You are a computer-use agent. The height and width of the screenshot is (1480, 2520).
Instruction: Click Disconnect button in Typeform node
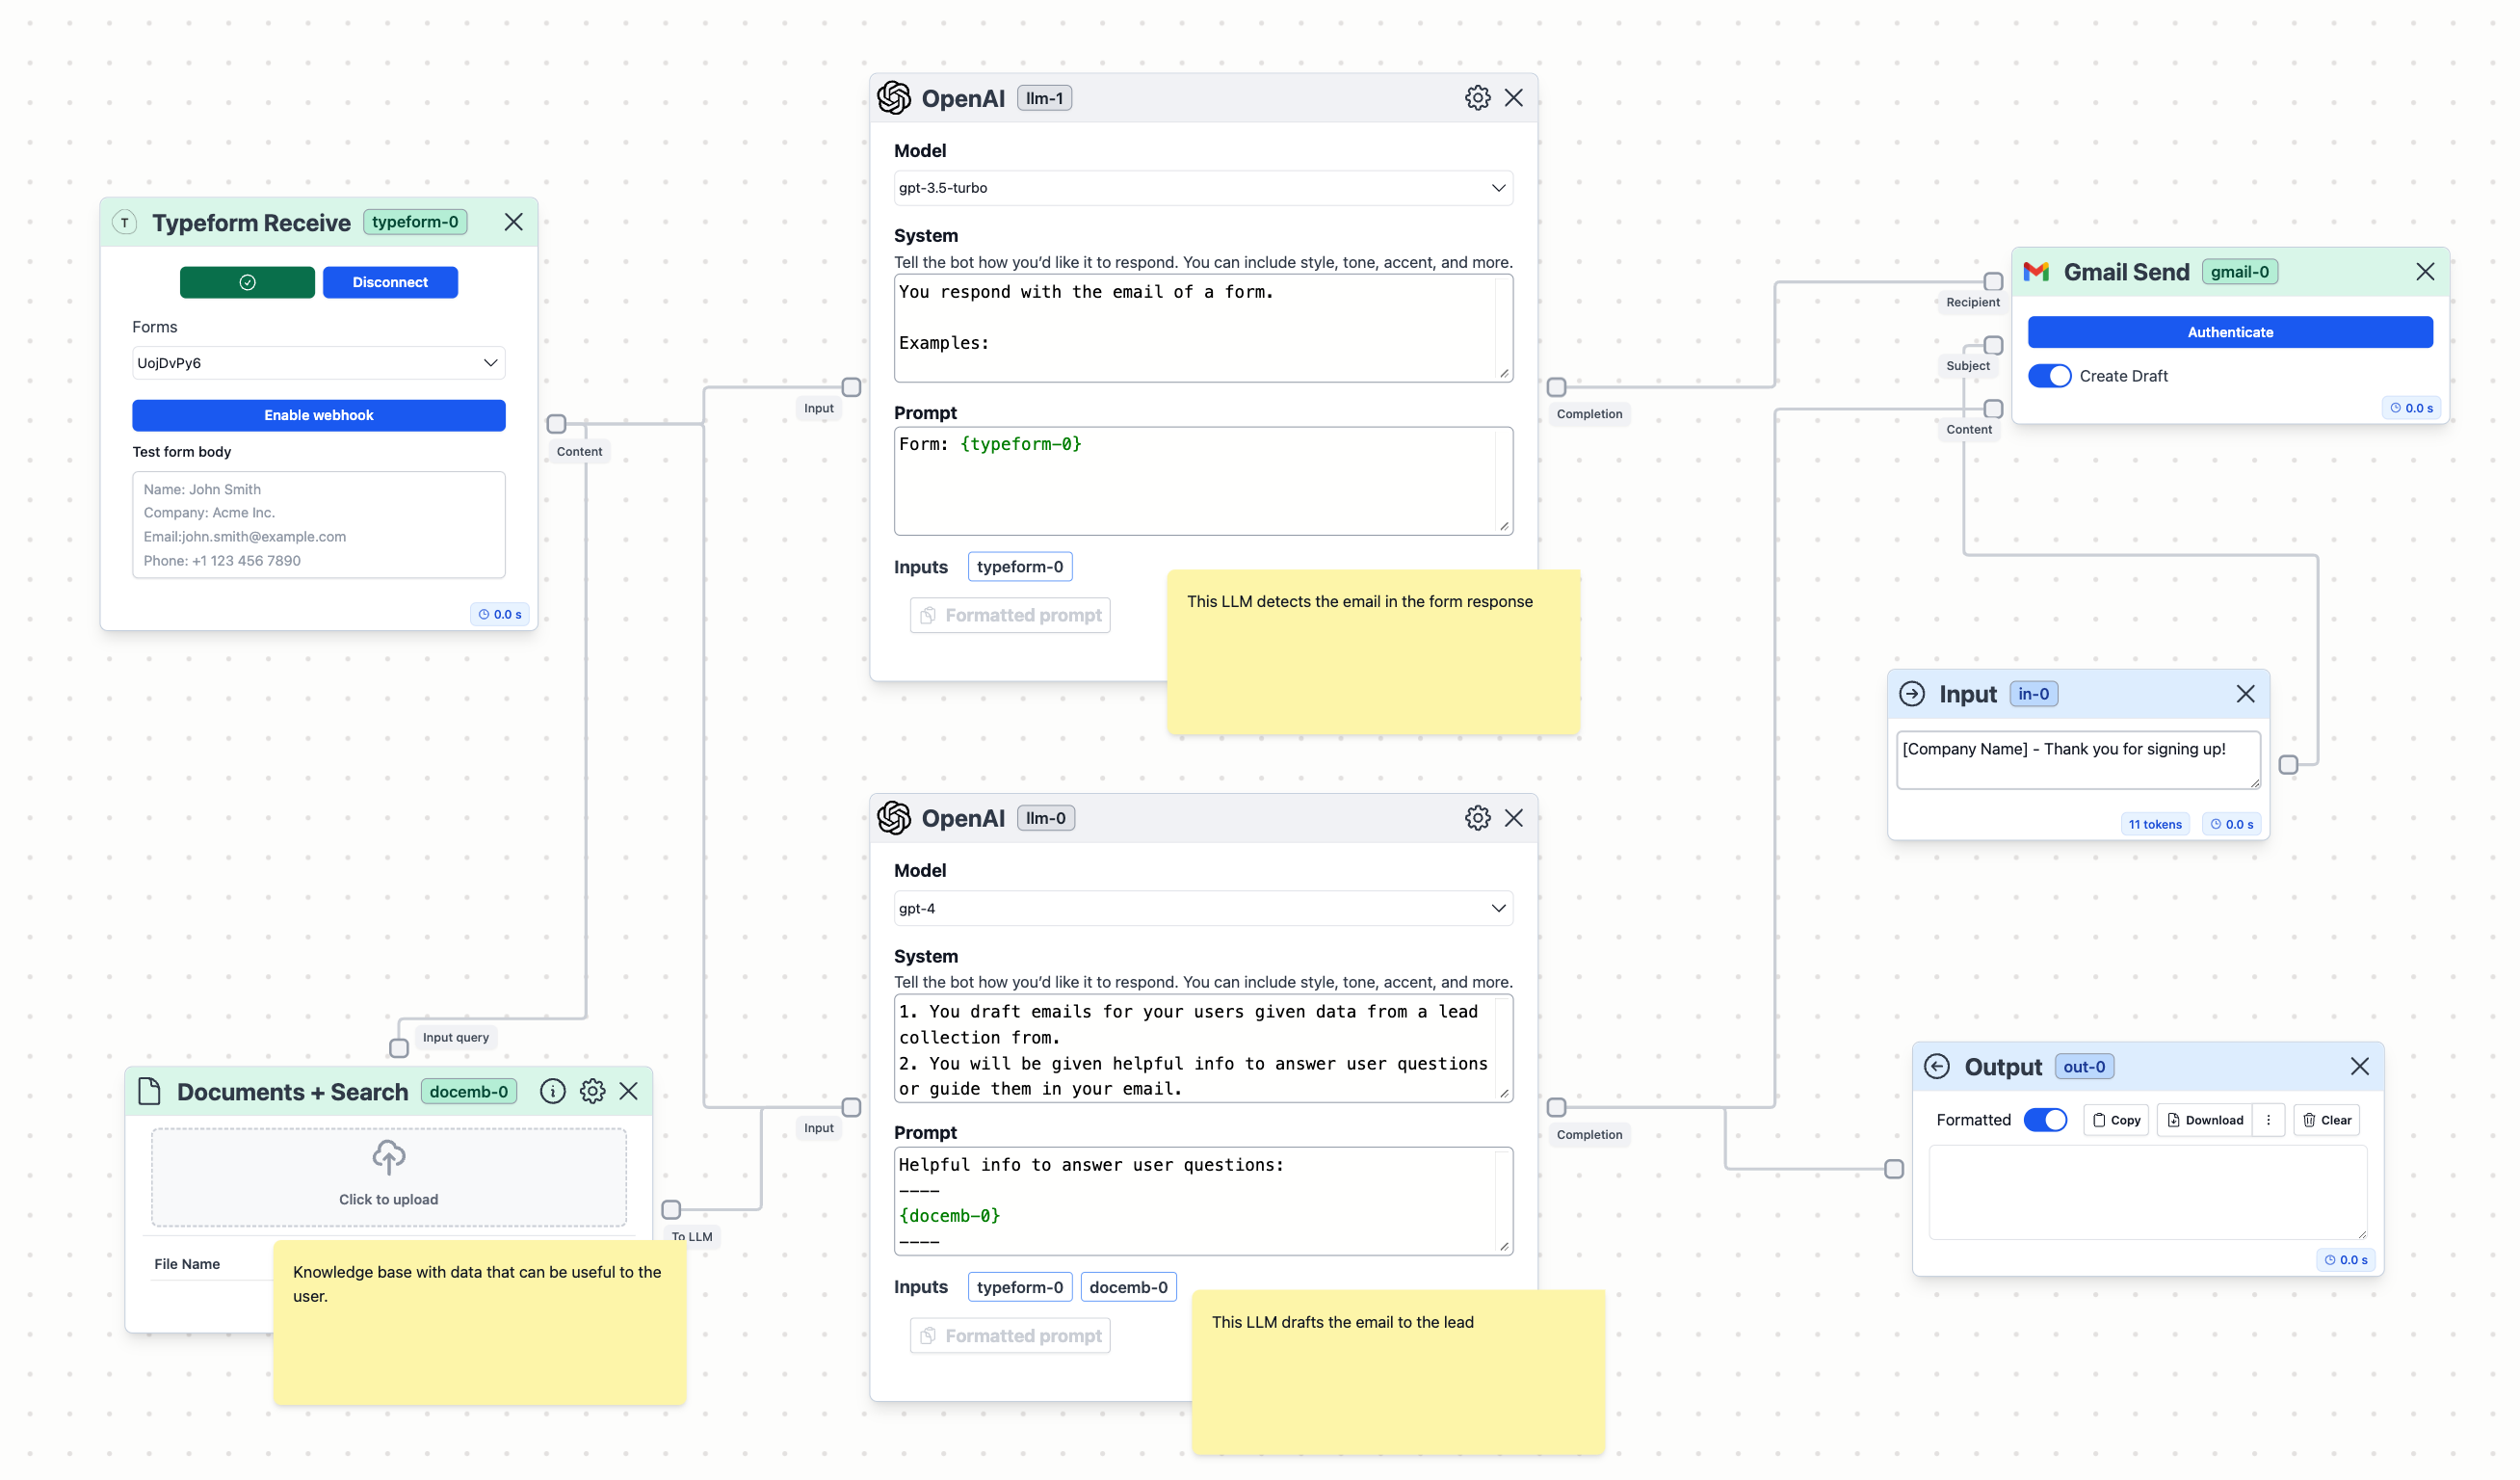tap(390, 282)
